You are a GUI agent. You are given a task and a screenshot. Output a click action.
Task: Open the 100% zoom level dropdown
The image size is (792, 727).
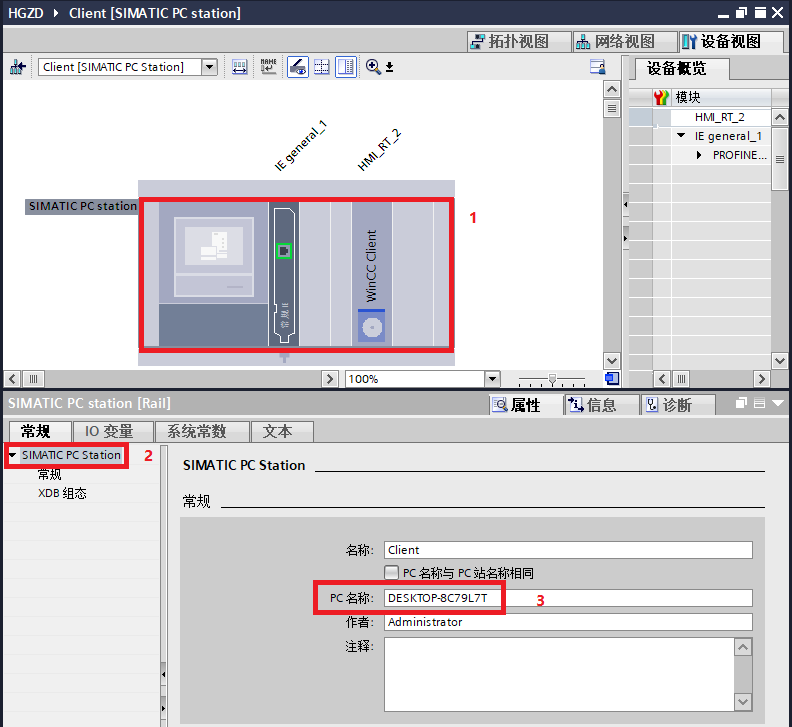pos(492,378)
